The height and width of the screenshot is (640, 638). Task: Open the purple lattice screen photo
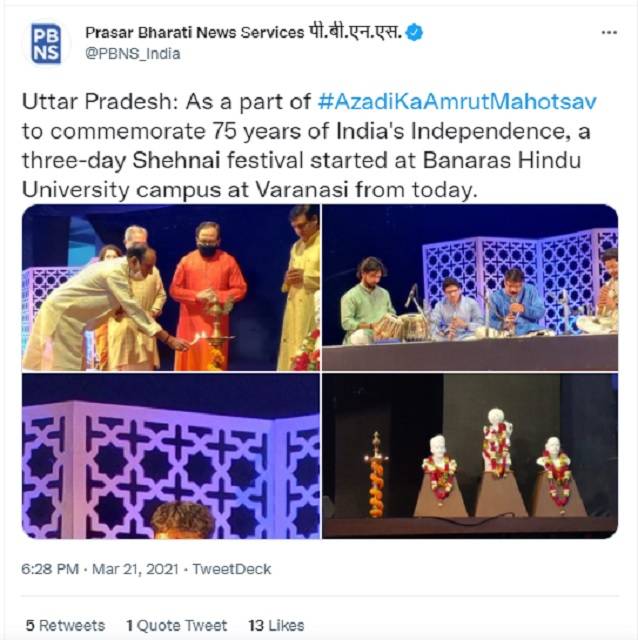point(171,456)
